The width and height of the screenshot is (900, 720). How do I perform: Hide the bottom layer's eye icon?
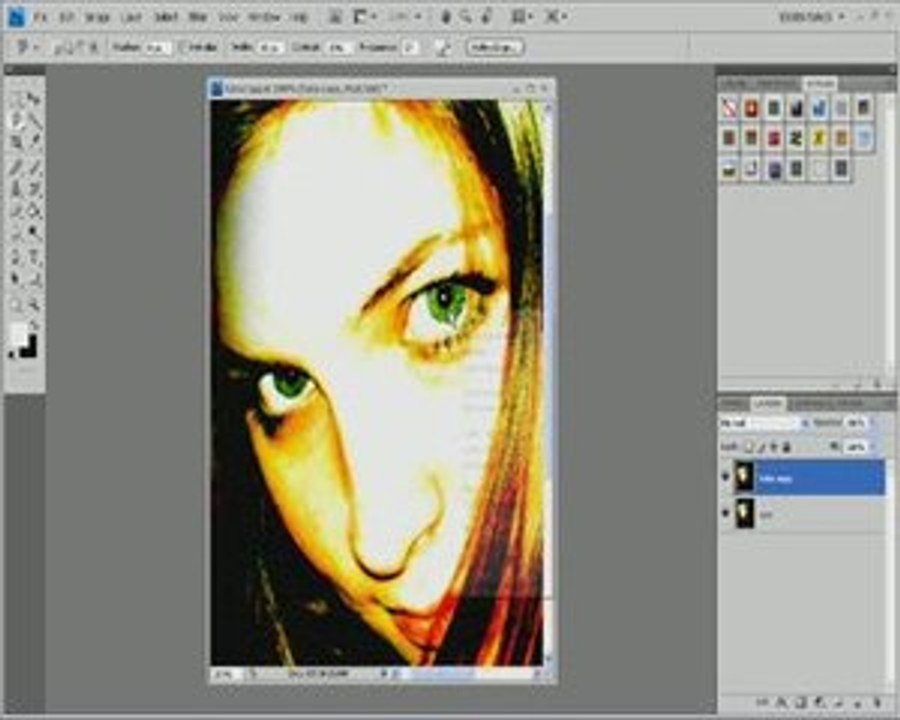(726, 513)
